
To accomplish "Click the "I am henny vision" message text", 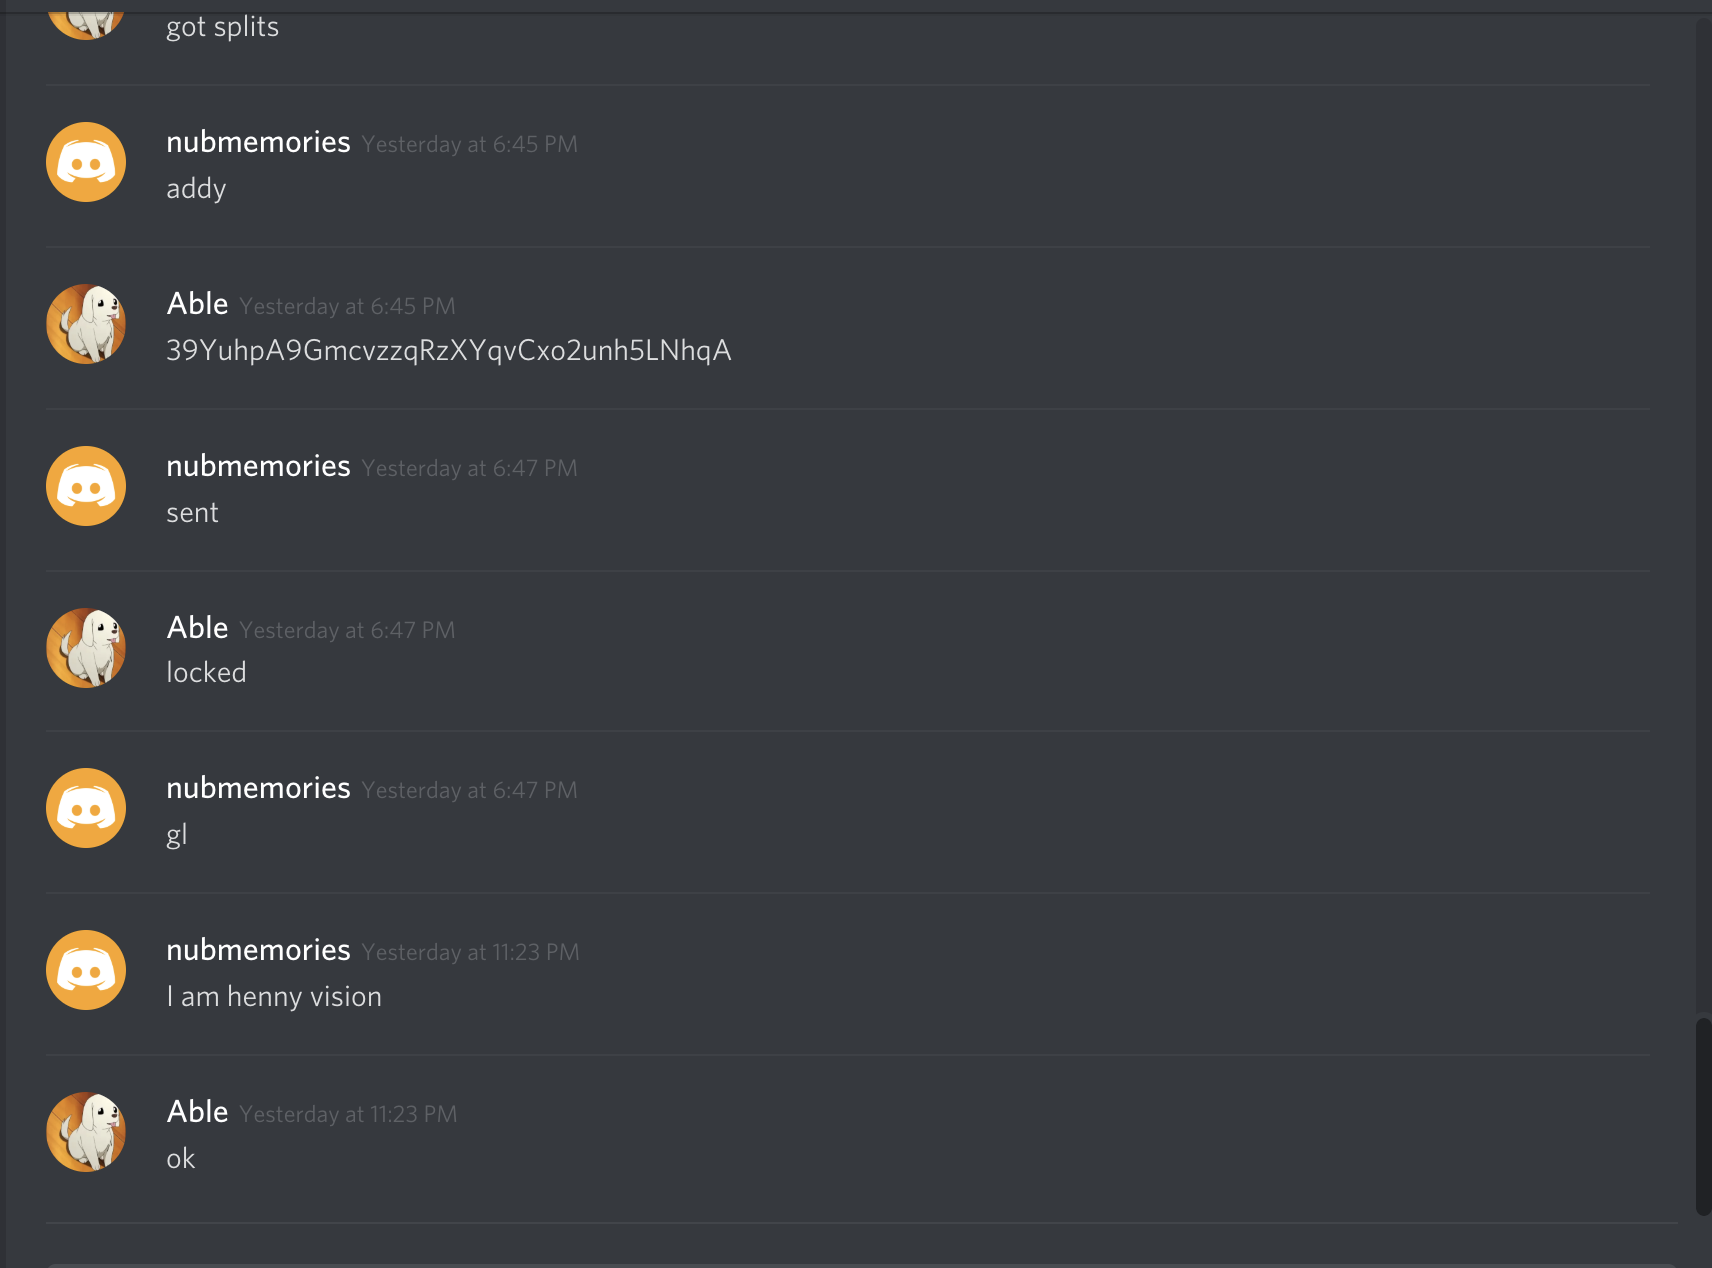I will 274,997.
